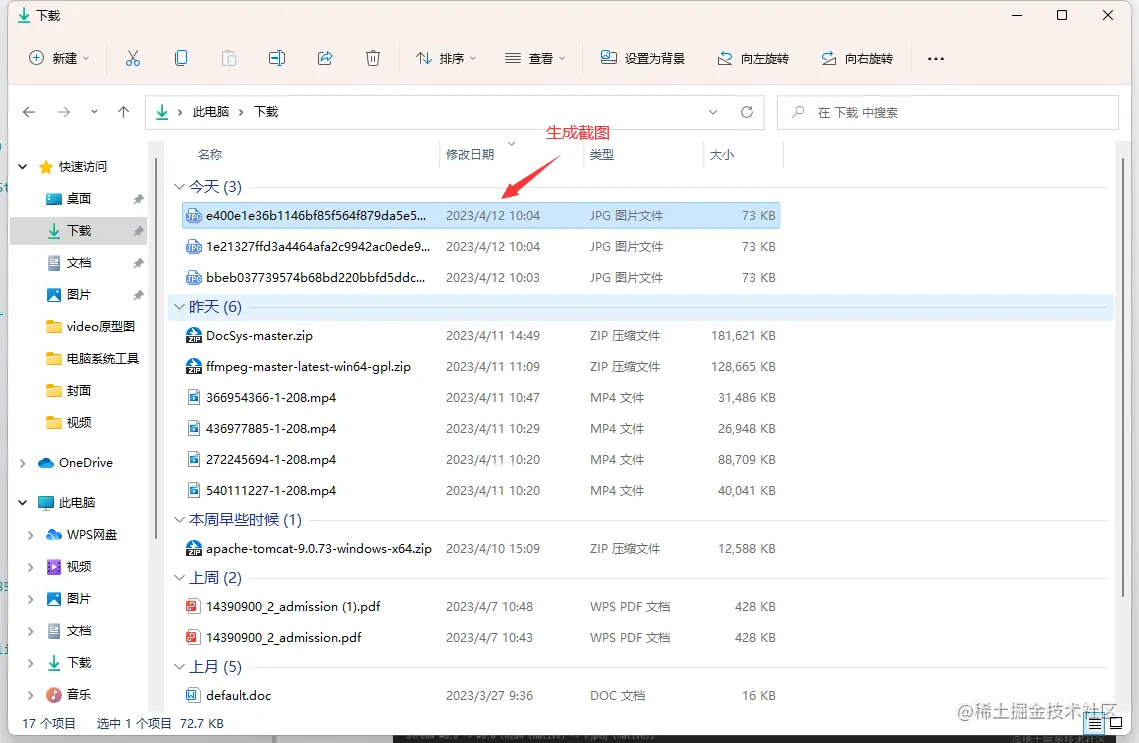Expand OneDrive in sidebar

click(23, 463)
